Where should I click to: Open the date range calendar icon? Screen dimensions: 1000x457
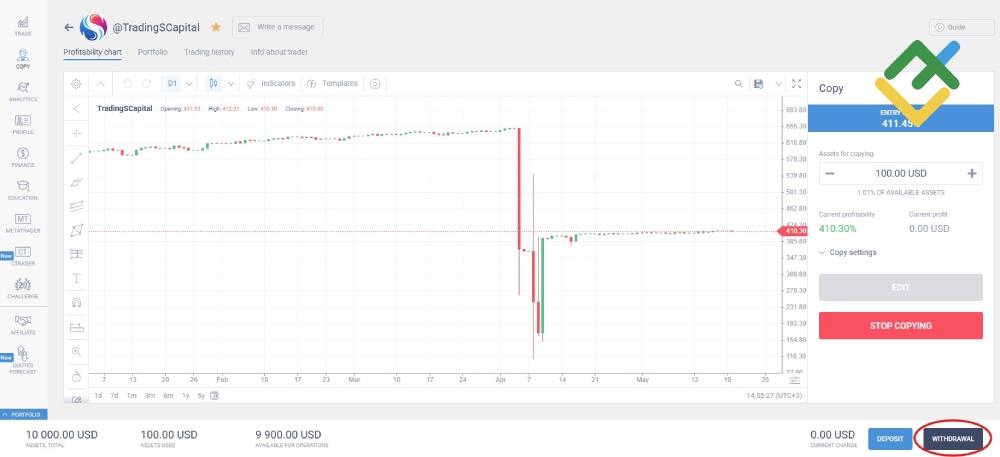coord(214,396)
